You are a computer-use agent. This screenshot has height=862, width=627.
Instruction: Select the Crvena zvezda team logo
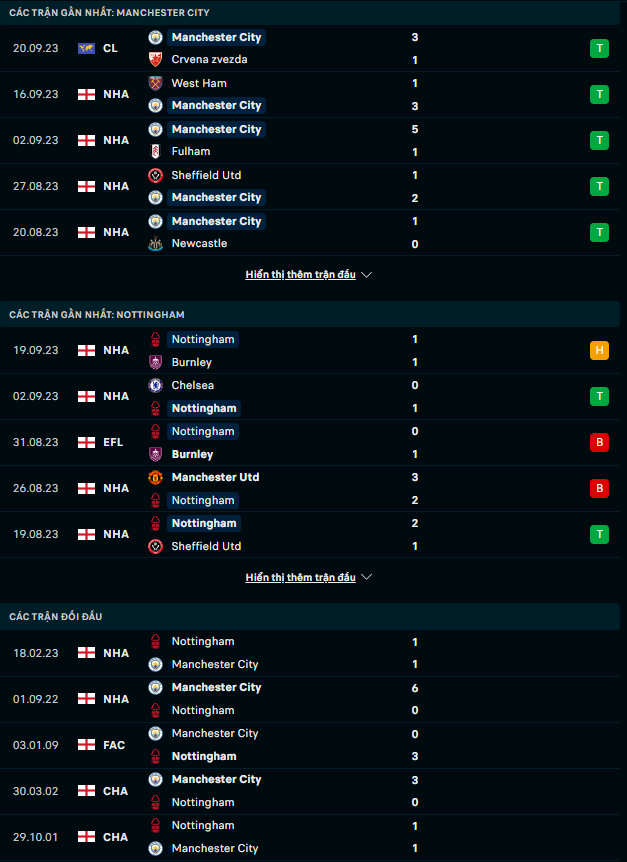pyautogui.click(x=154, y=59)
